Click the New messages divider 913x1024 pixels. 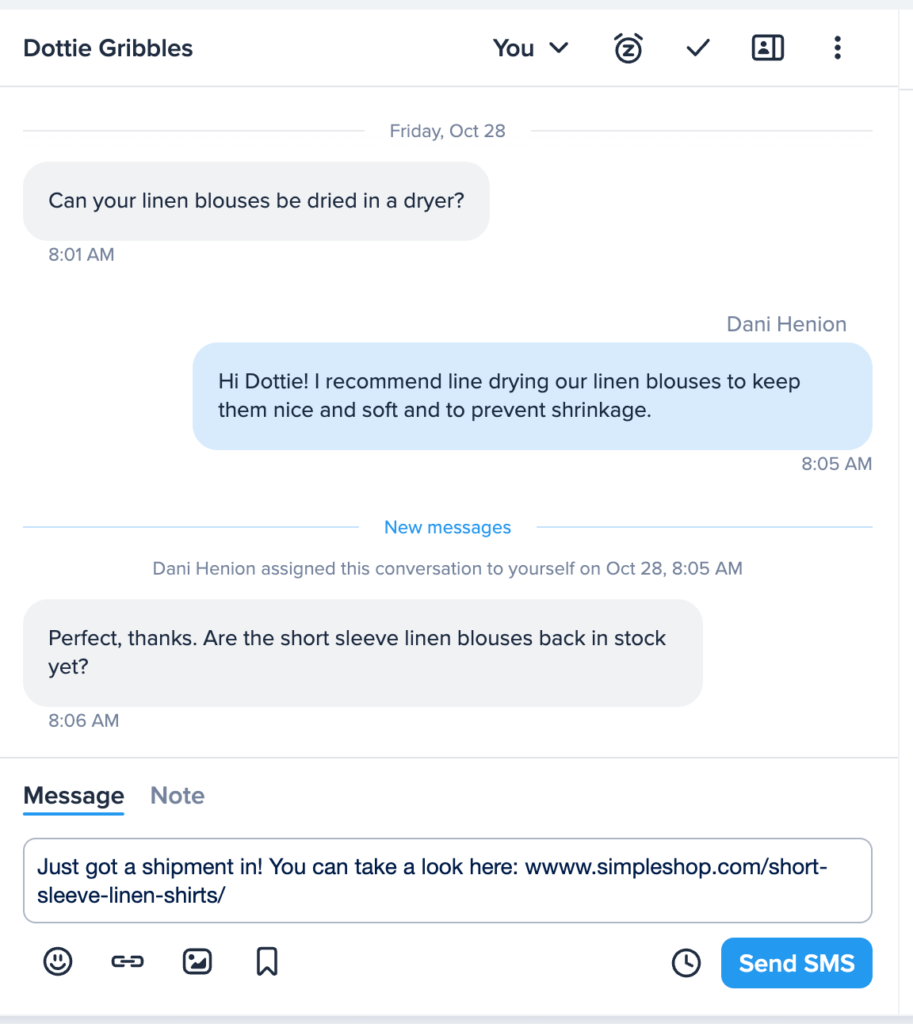[x=447, y=527]
